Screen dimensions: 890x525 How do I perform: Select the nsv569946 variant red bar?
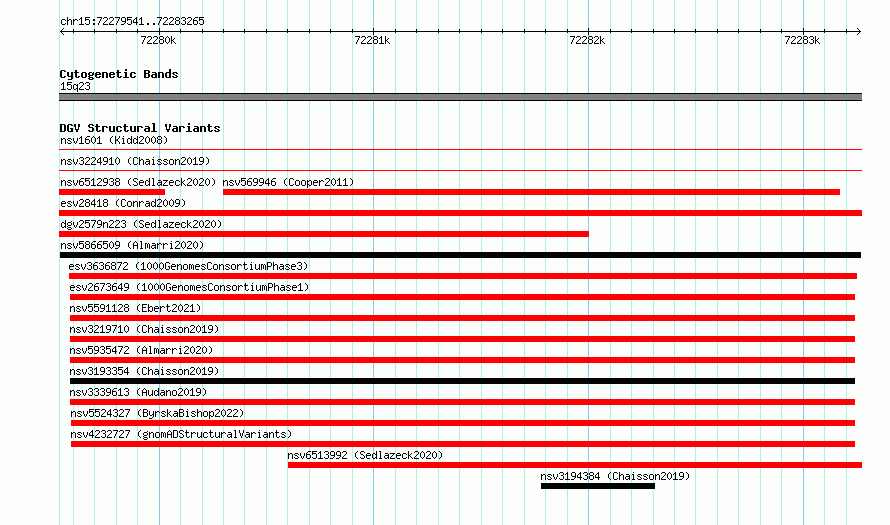531,192
